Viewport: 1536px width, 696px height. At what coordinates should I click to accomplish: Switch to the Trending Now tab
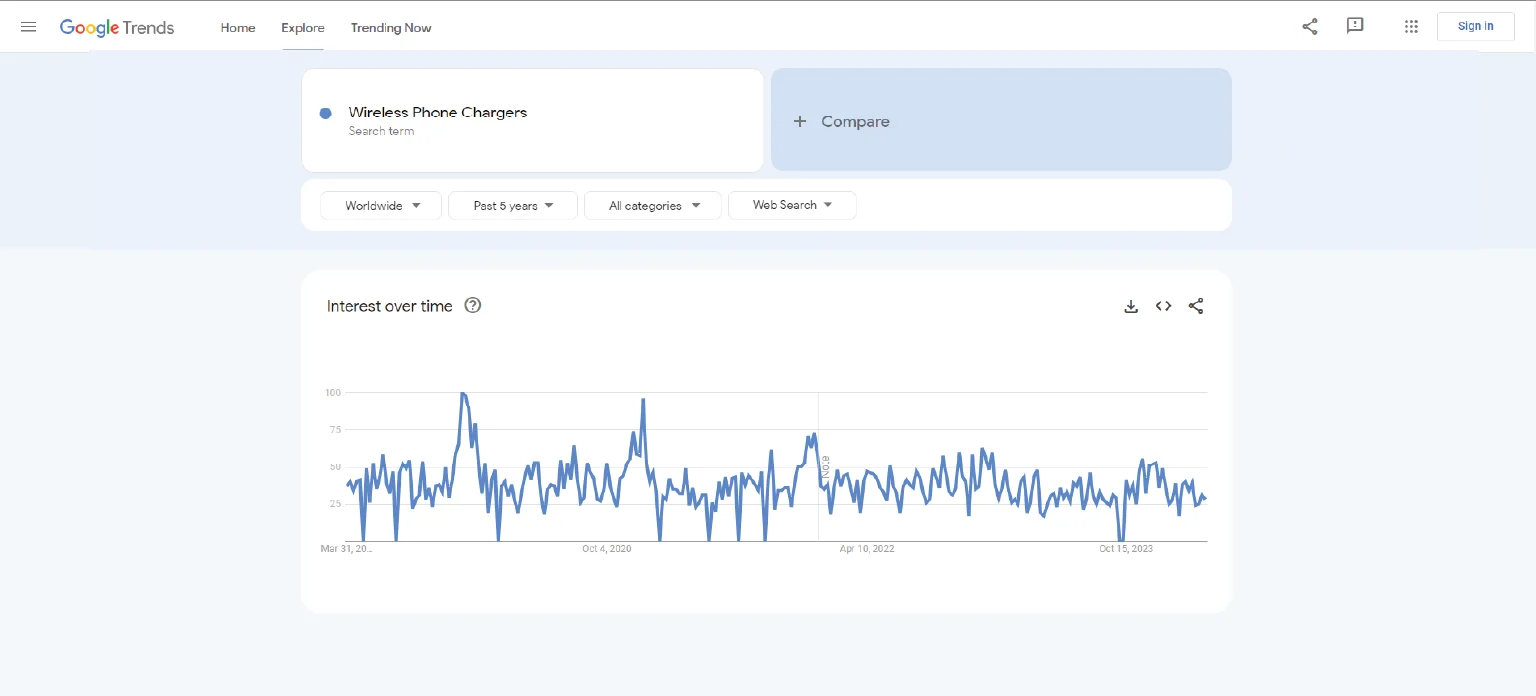[x=391, y=27]
